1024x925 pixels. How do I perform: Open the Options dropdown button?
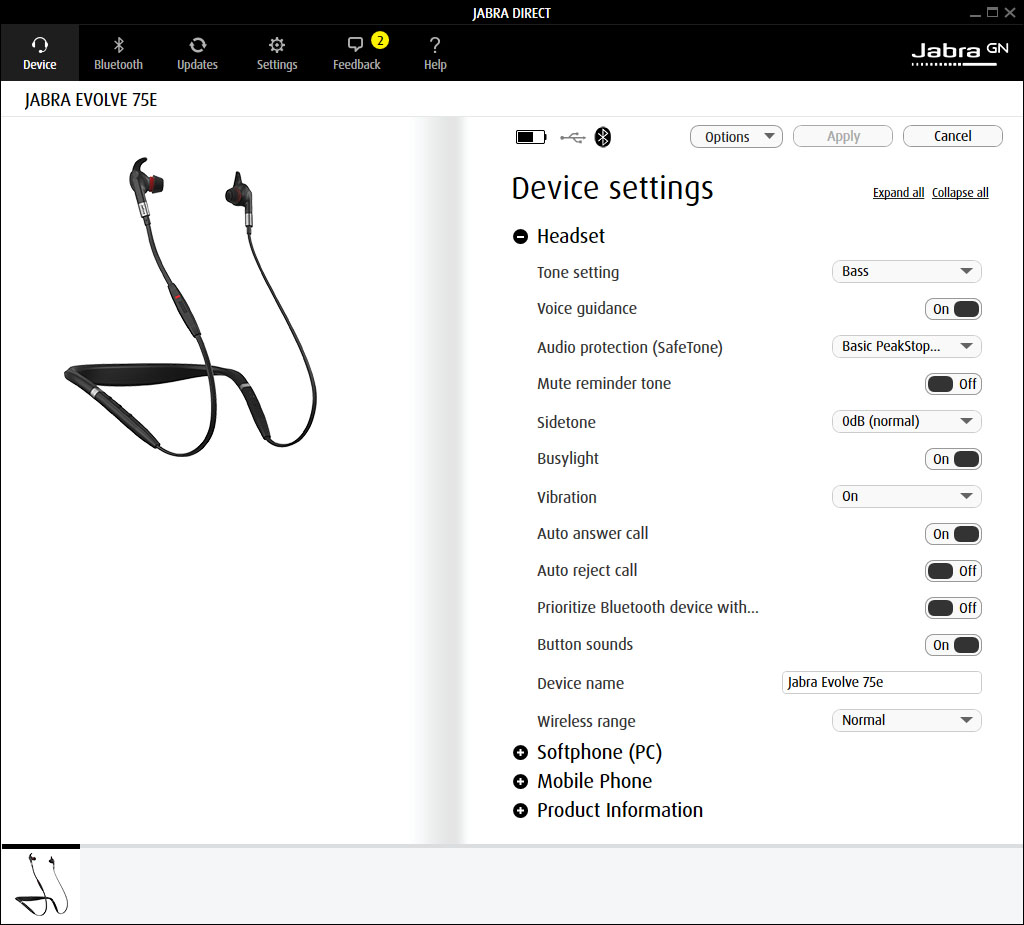pyautogui.click(x=736, y=137)
